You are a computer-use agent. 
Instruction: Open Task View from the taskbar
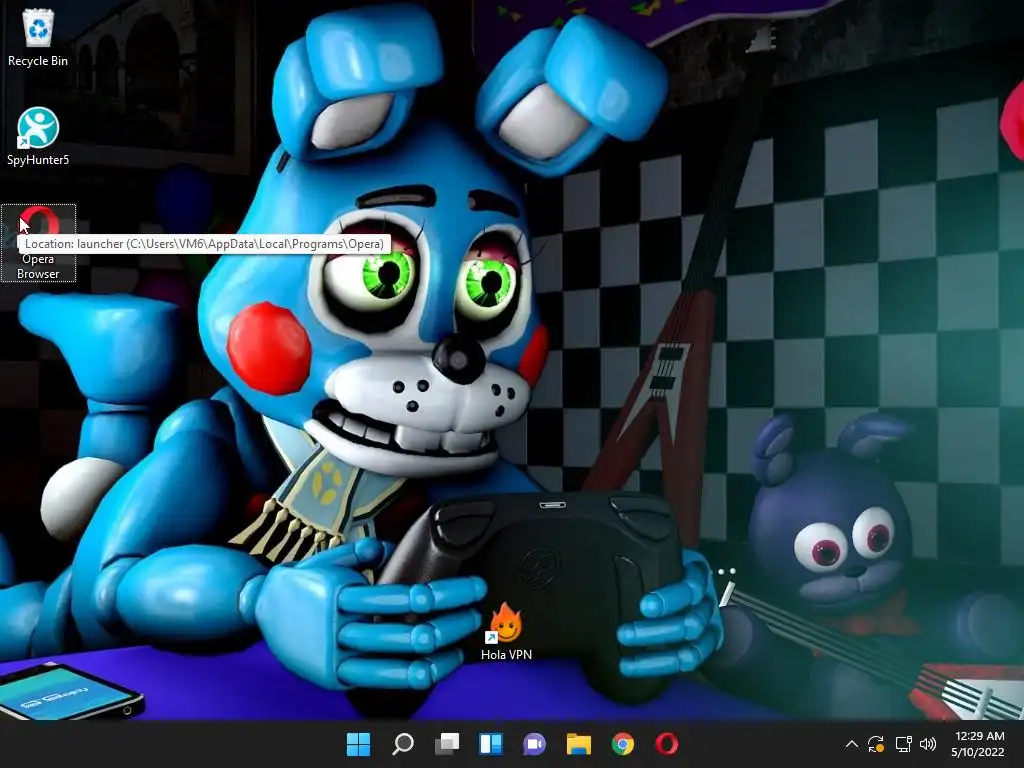coord(447,744)
